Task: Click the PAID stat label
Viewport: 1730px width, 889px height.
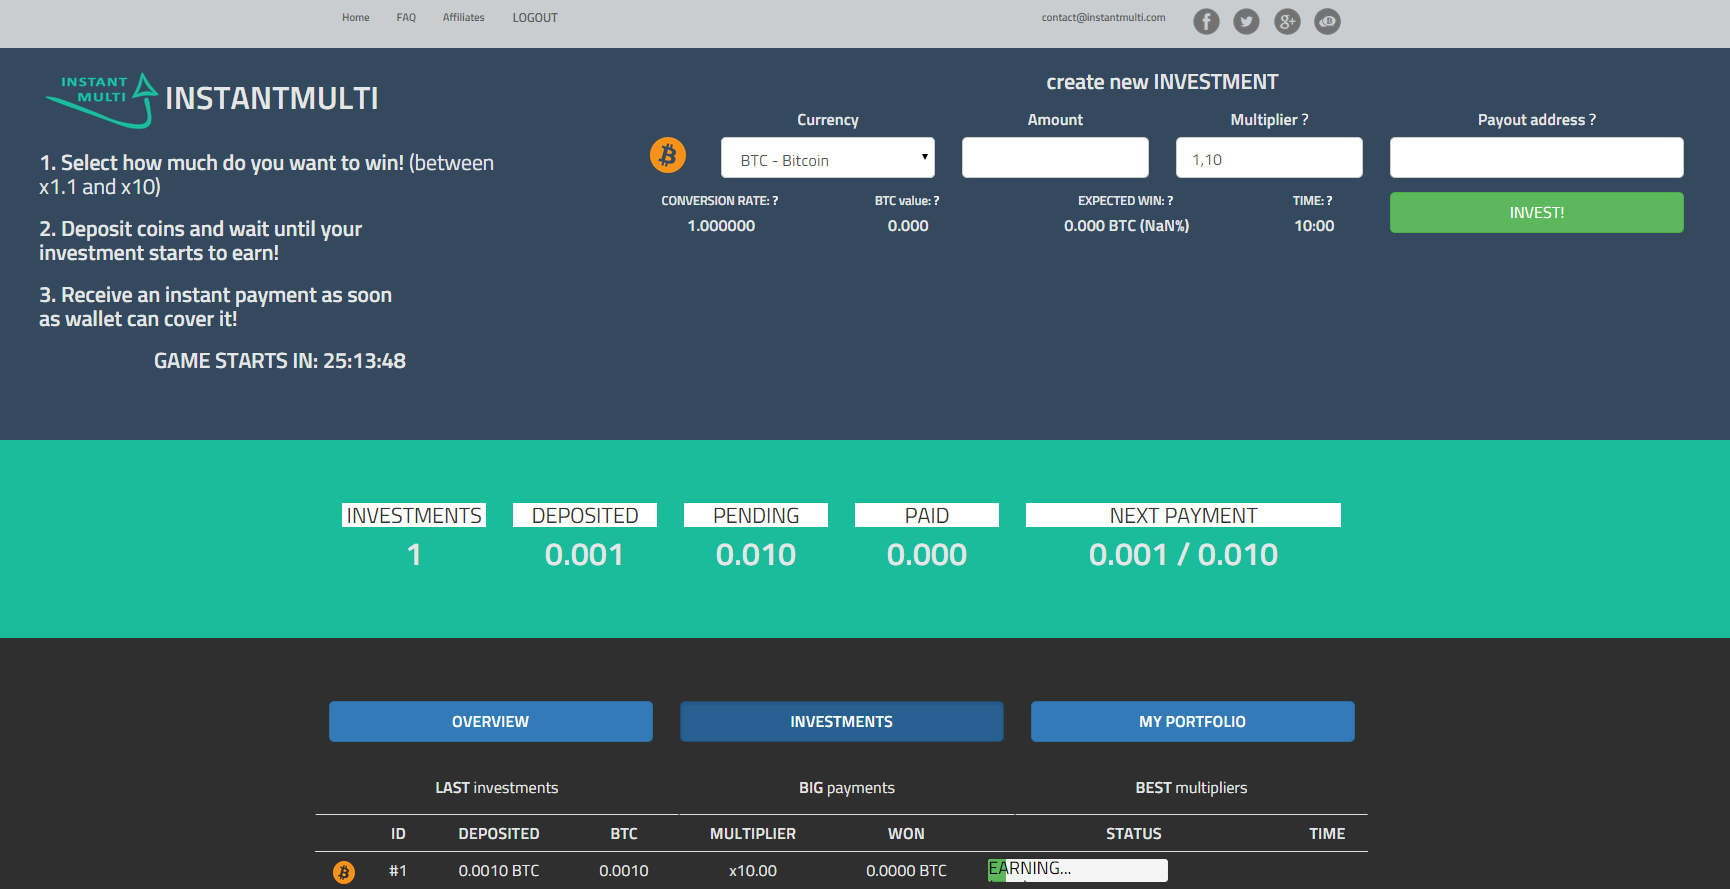Action: [x=927, y=515]
